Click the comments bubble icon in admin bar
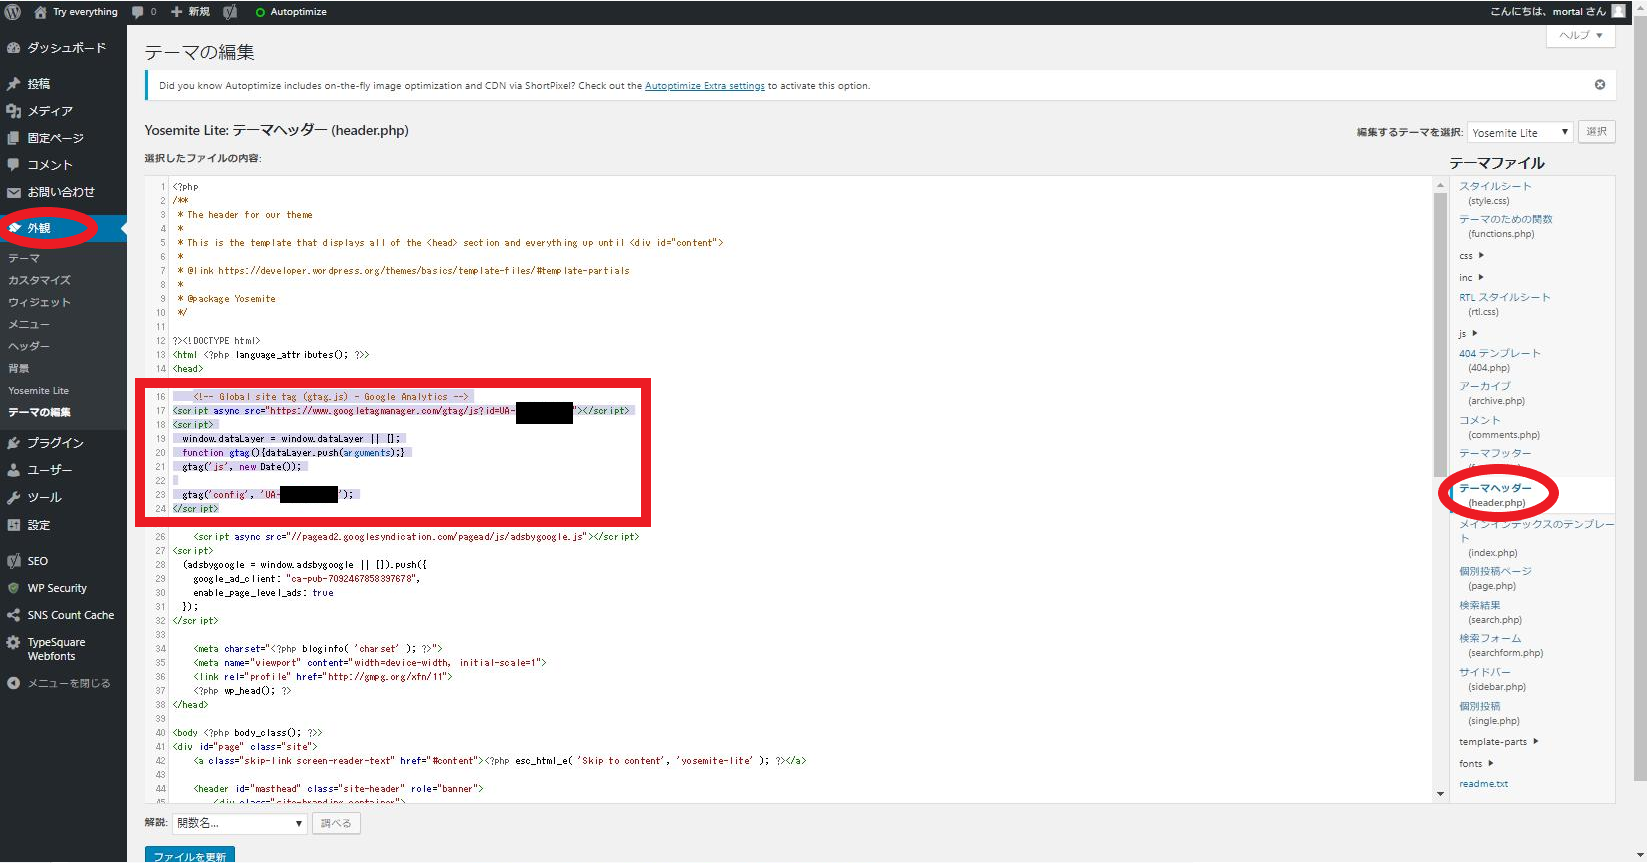The height and width of the screenshot is (863, 1647). (x=138, y=12)
